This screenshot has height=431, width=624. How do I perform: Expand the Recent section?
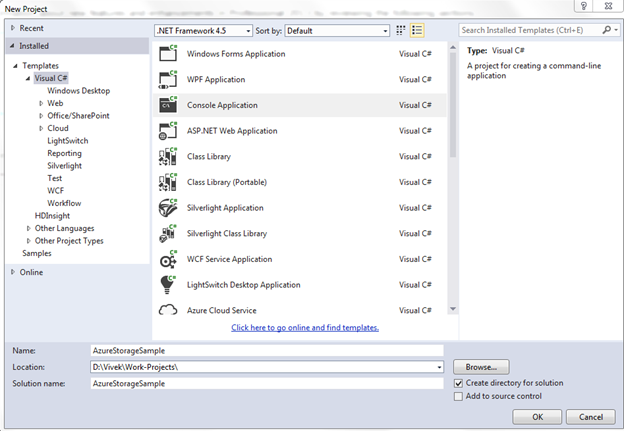coord(13,28)
